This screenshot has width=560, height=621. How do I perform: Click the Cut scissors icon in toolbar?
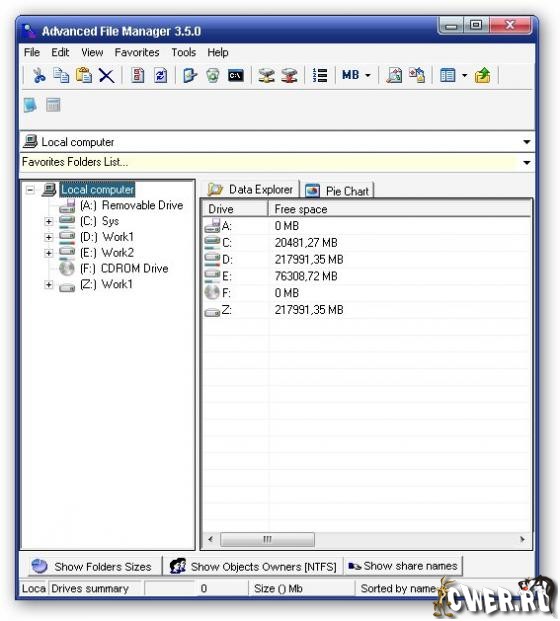39,75
